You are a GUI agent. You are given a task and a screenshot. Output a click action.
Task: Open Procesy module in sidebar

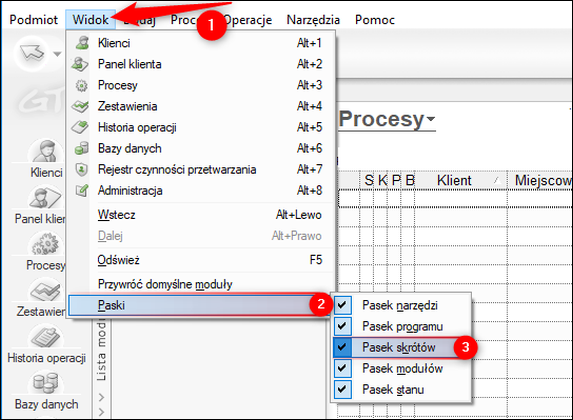pos(45,251)
